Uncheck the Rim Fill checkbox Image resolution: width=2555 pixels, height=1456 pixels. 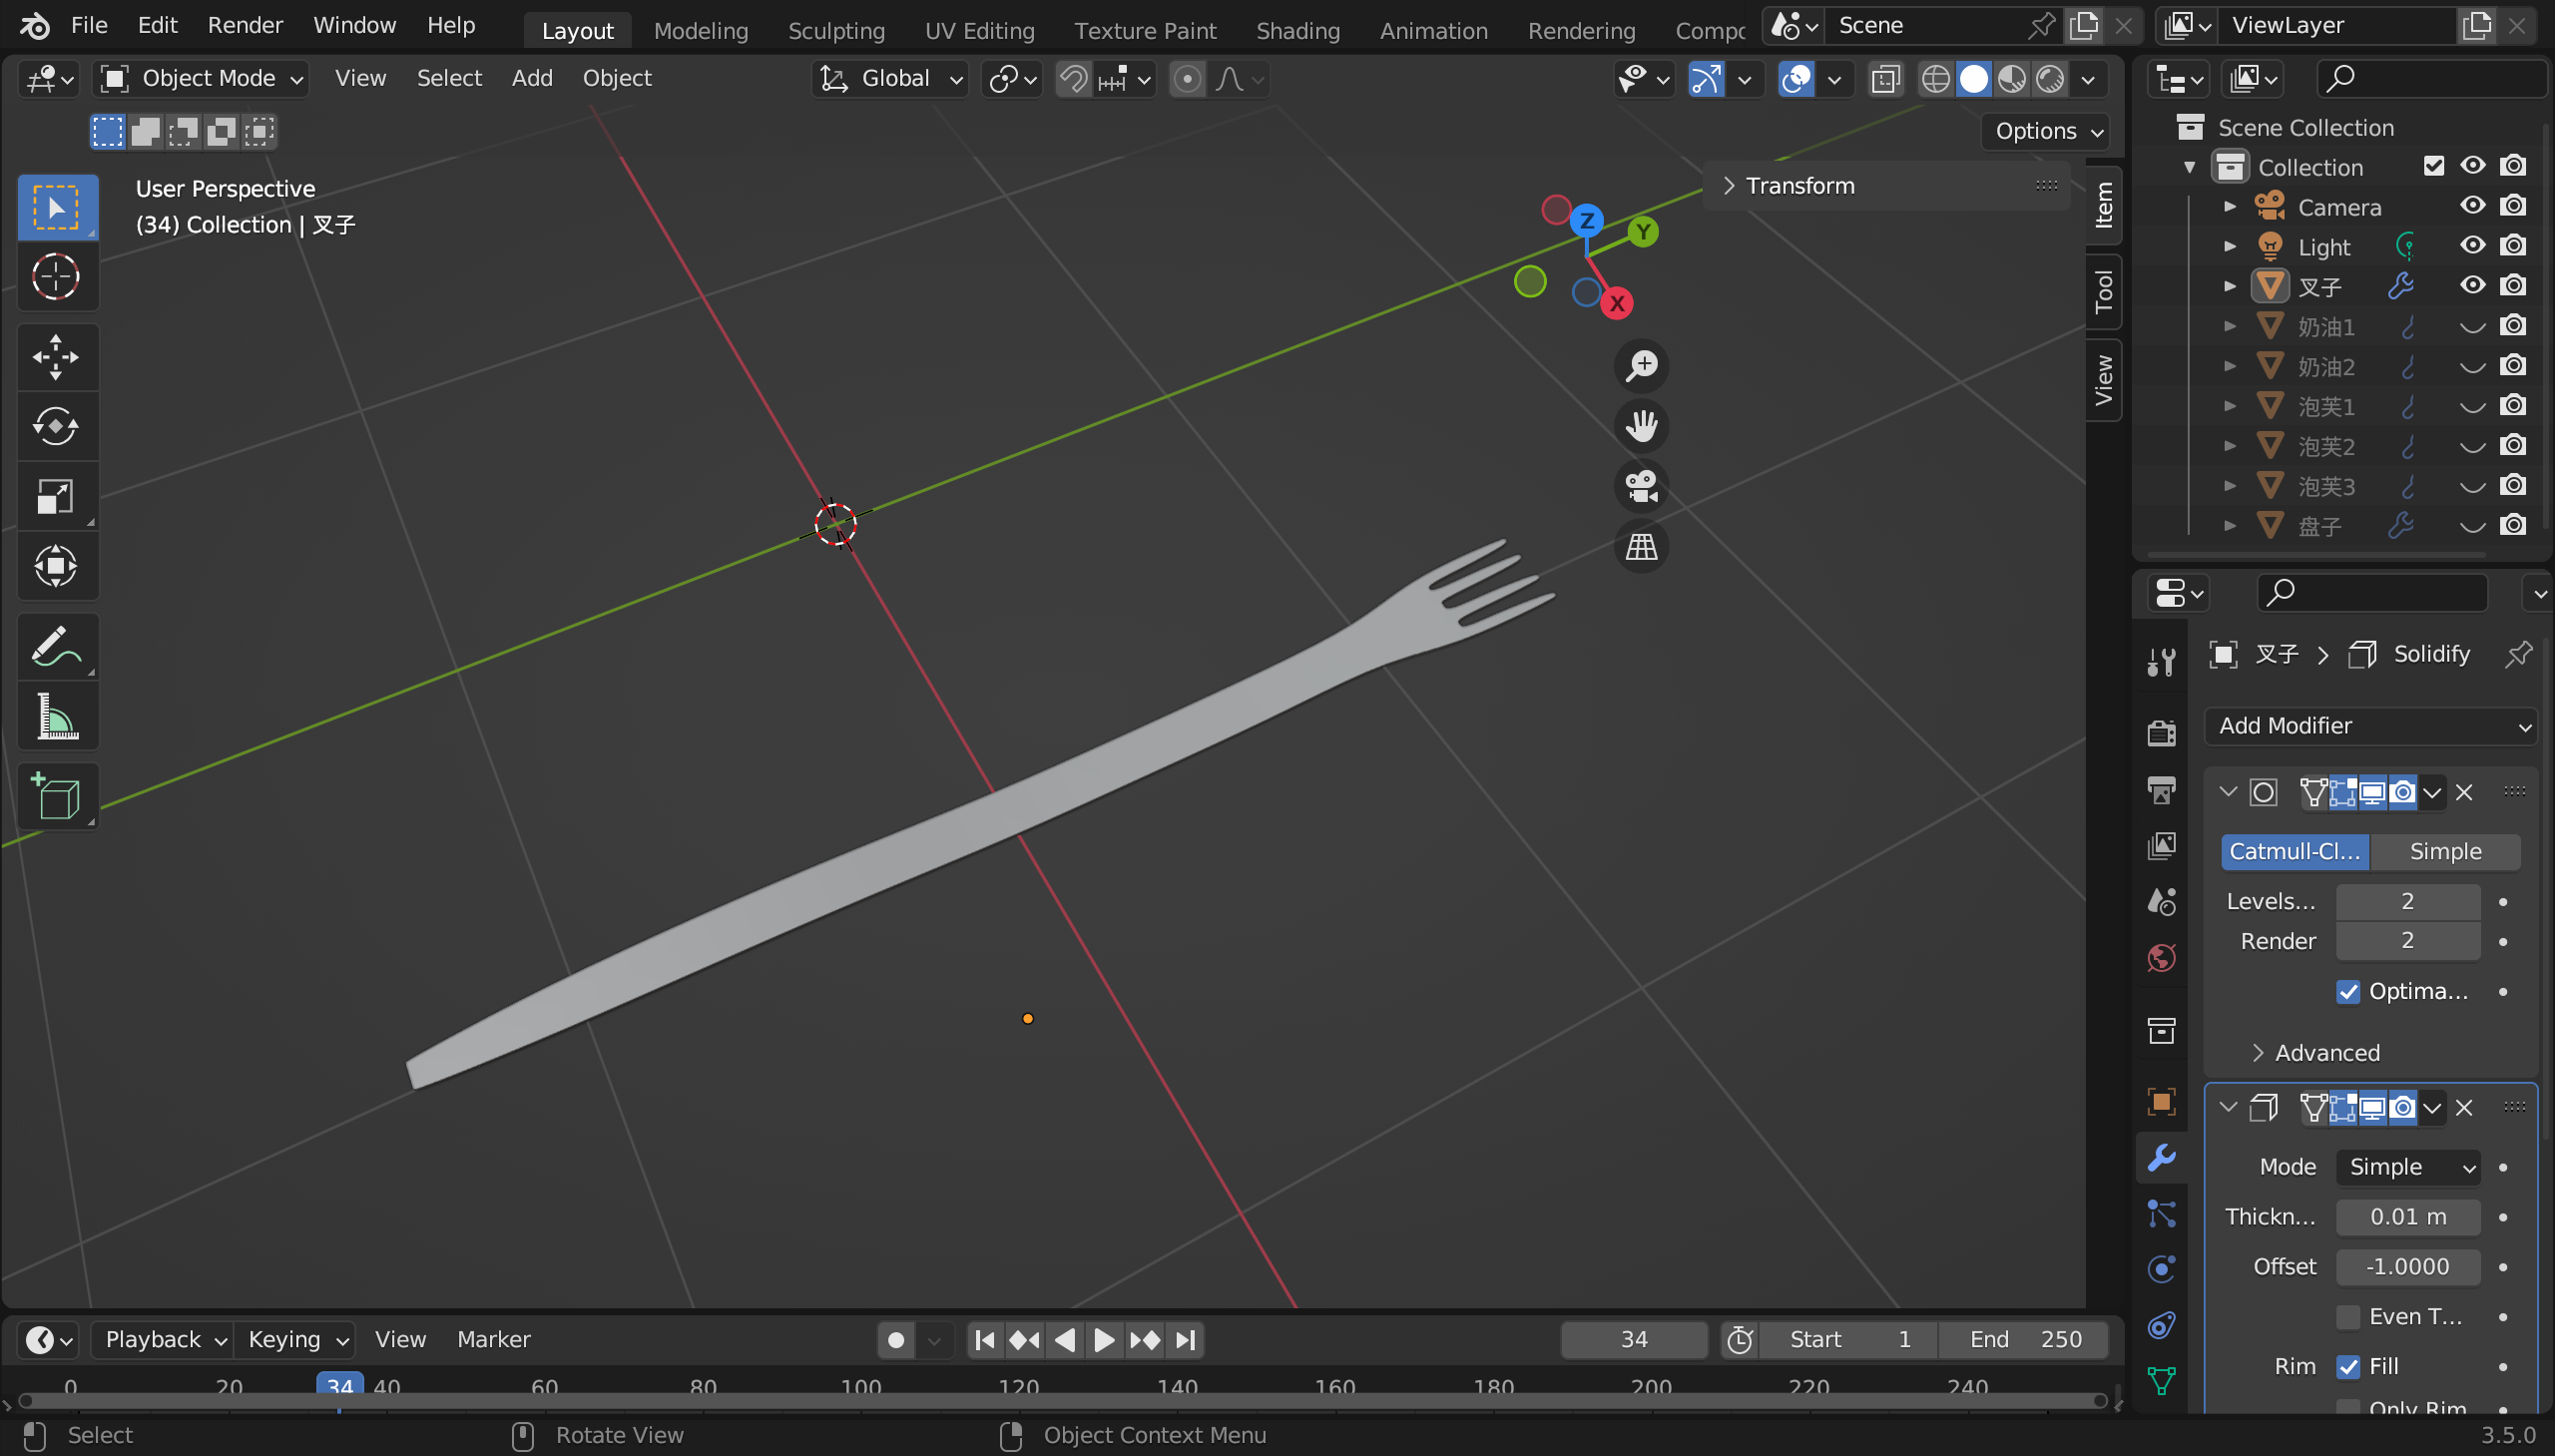[x=2347, y=1367]
